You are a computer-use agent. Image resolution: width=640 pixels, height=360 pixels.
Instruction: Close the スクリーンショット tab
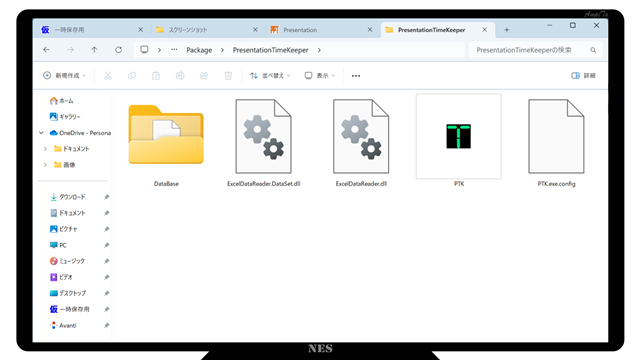(255, 30)
